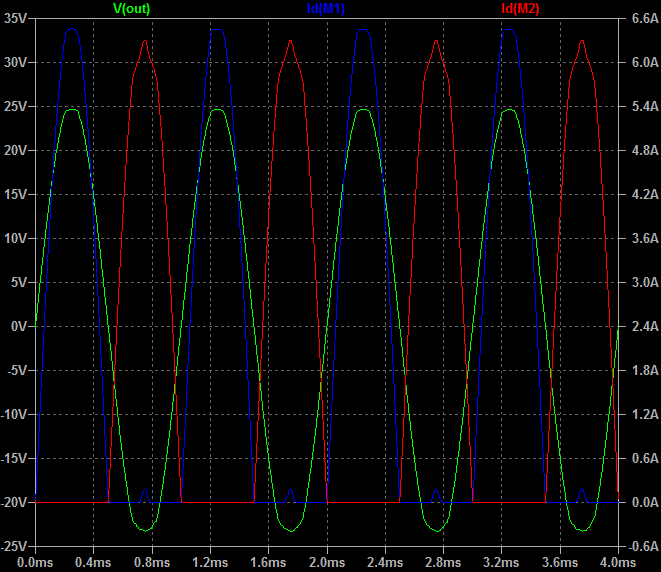Click the -5V left axis label
Screen dimensions: 661x572
tap(17, 371)
